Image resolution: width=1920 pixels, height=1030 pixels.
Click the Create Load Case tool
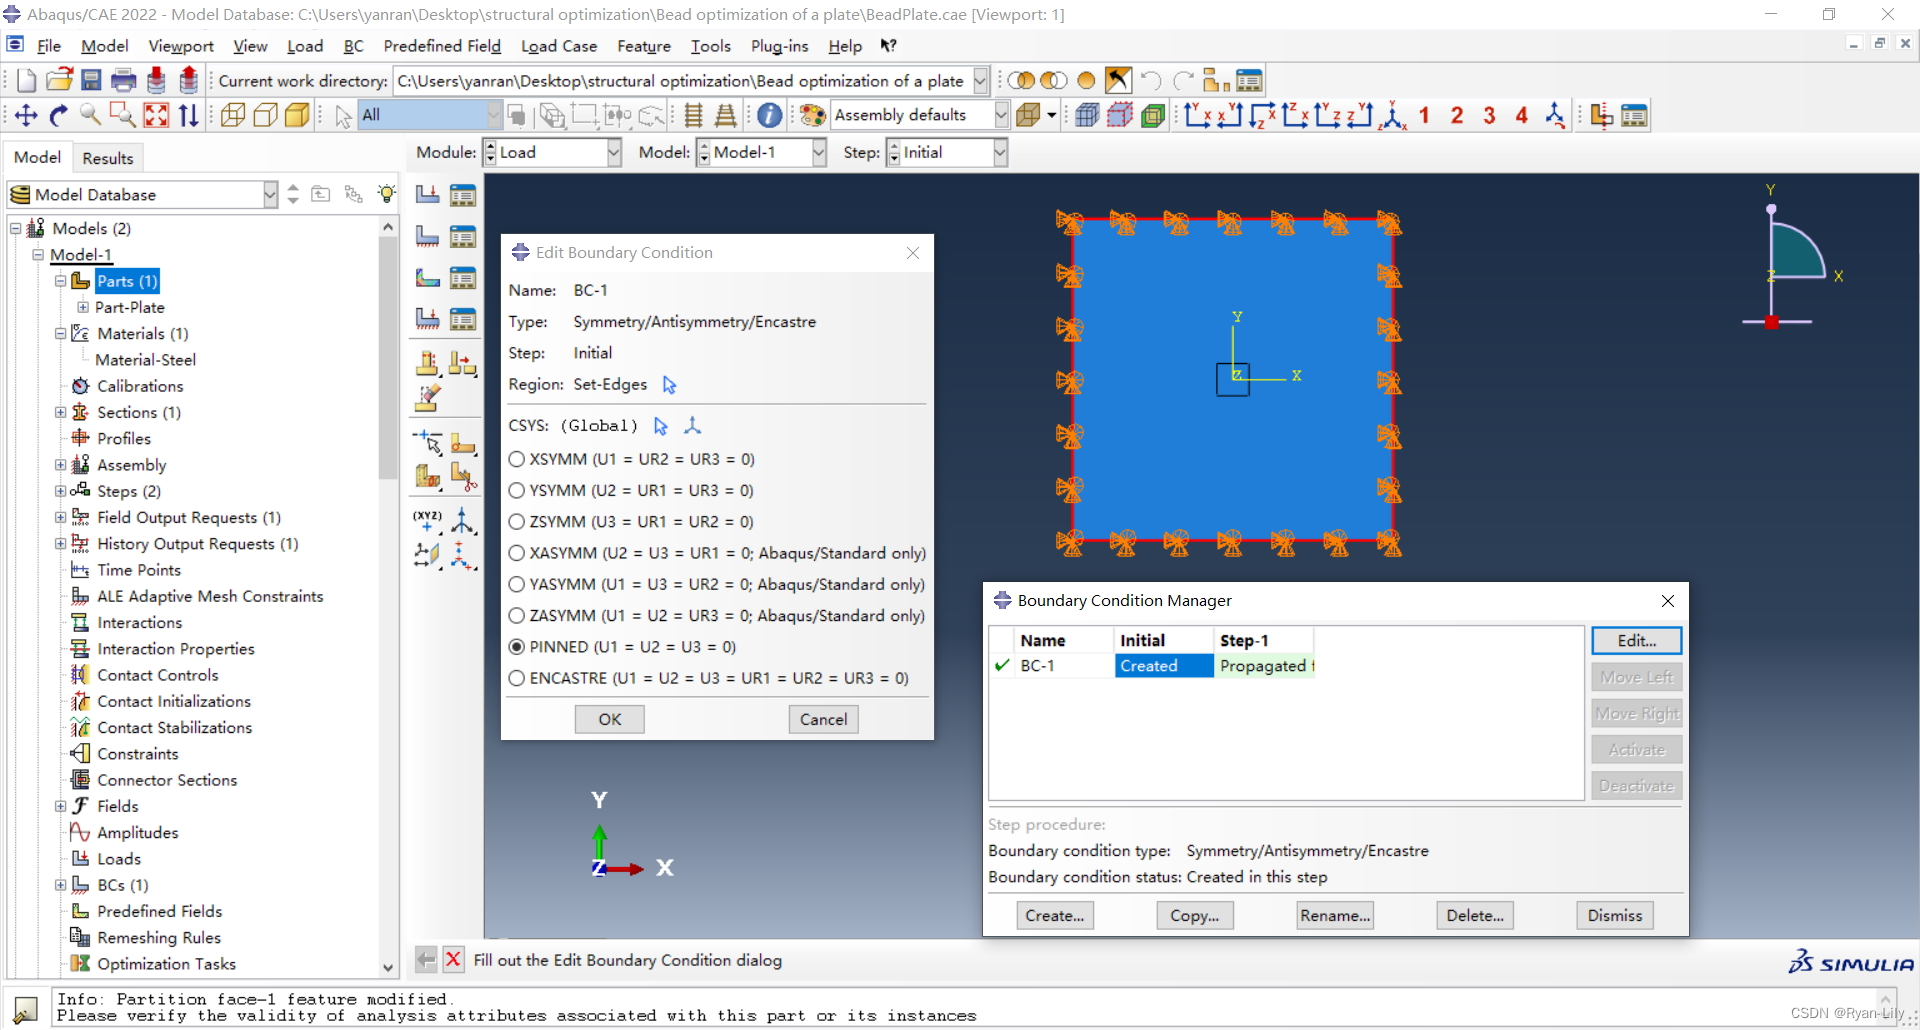[x=428, y=318]
